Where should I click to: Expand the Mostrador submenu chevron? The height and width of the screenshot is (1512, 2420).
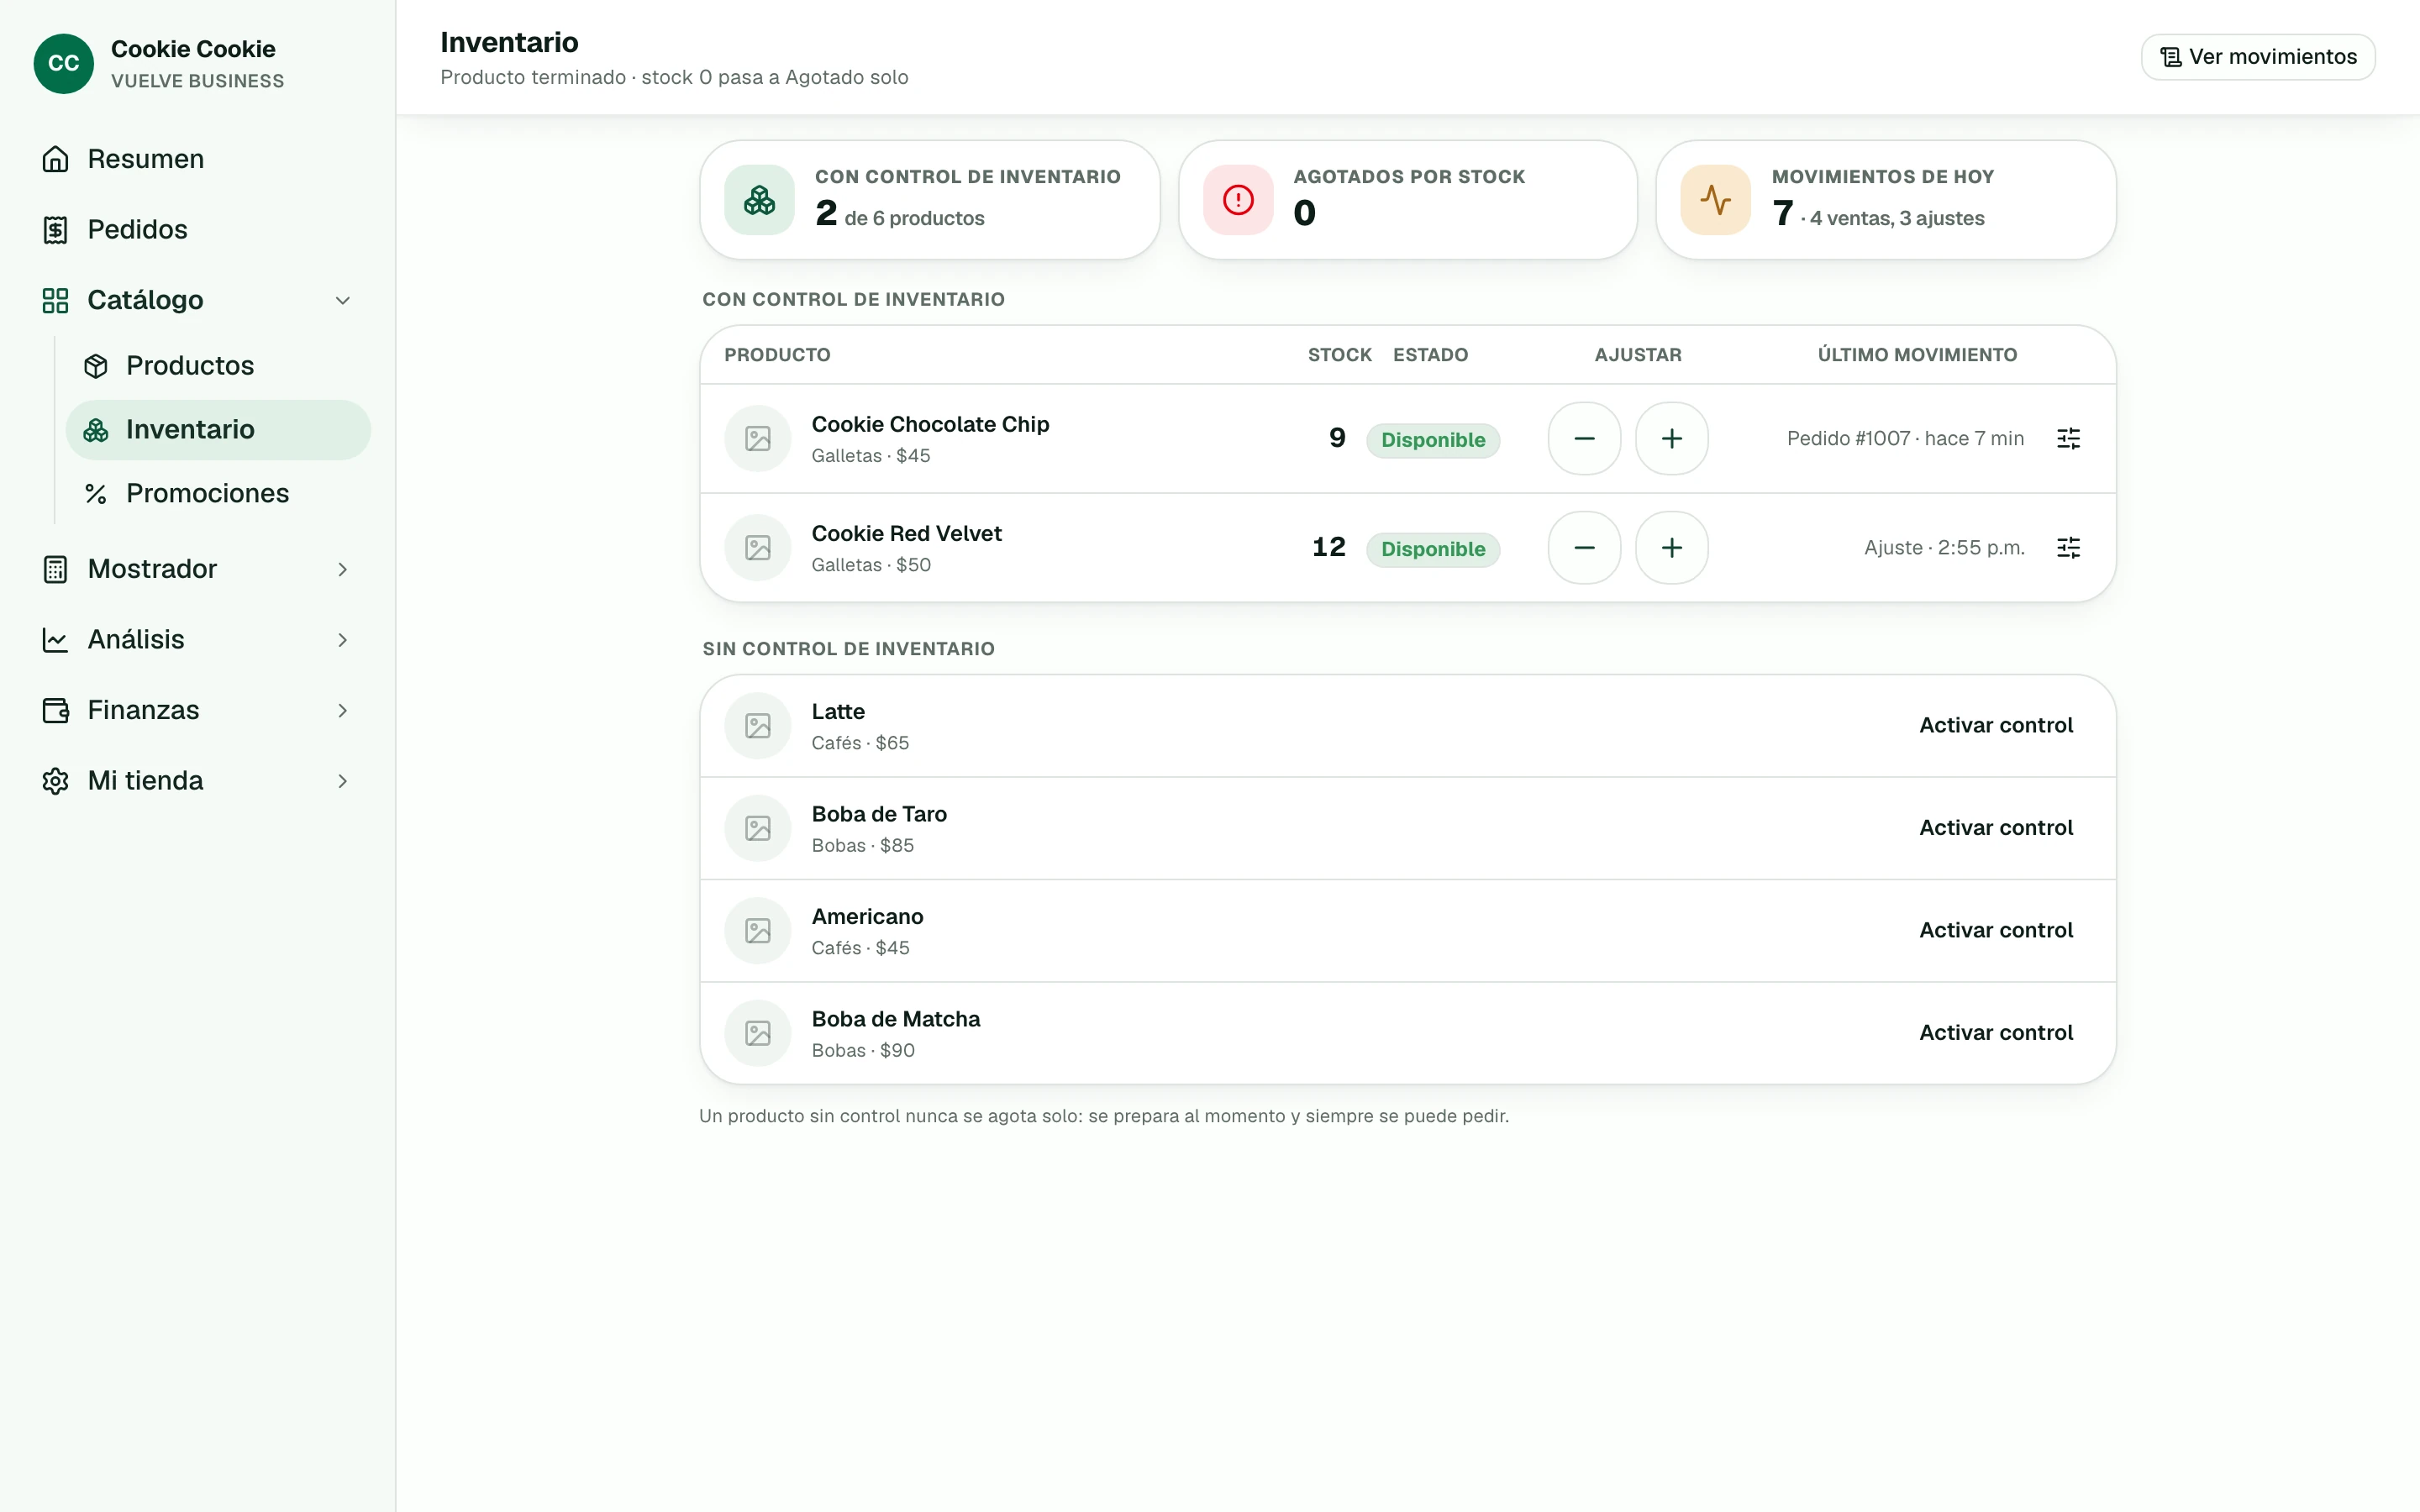(342, 569)
